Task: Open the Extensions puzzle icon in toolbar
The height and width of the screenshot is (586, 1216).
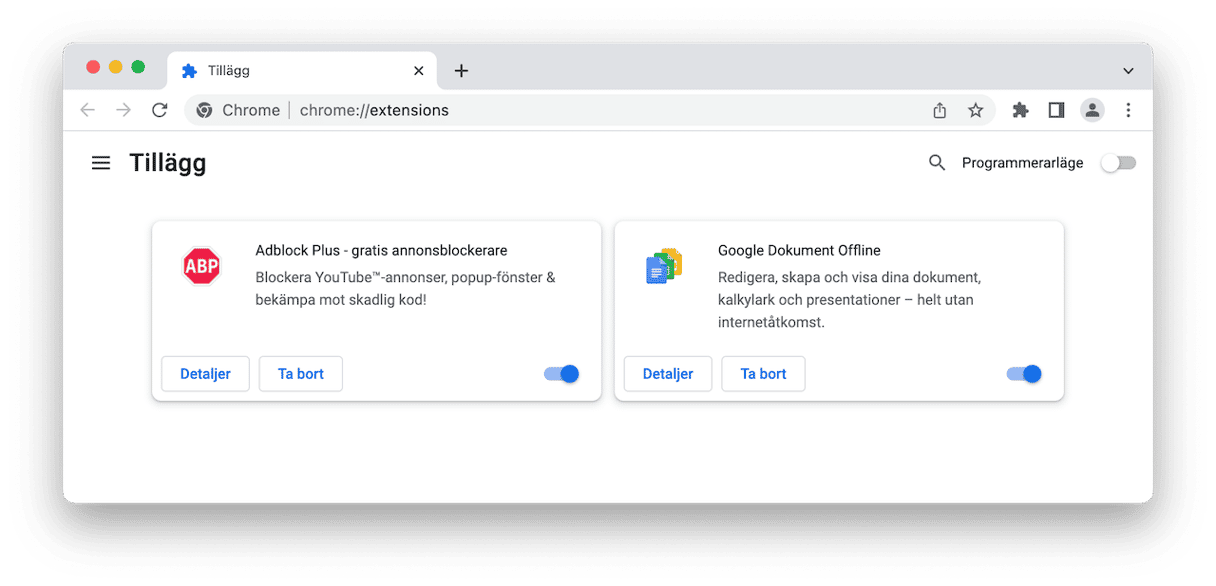Action: pyautogui.click(x=1020, y=110)
